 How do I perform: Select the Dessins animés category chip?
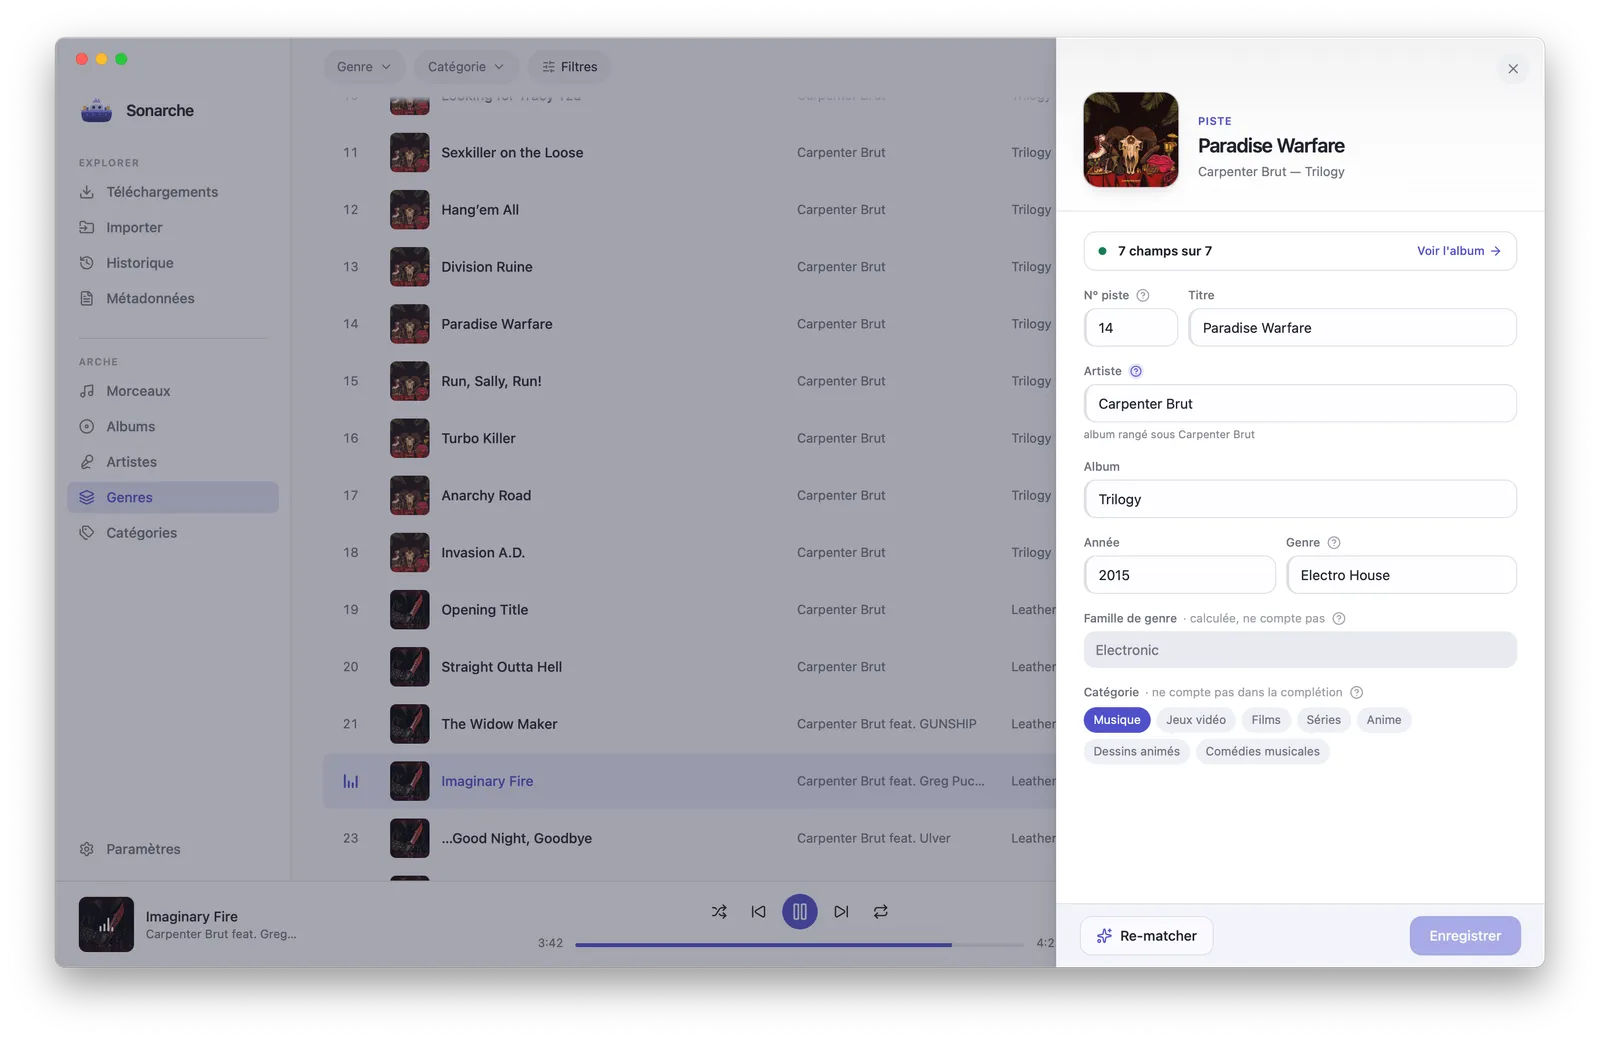pyautogui.click(x=1137, y=752)
